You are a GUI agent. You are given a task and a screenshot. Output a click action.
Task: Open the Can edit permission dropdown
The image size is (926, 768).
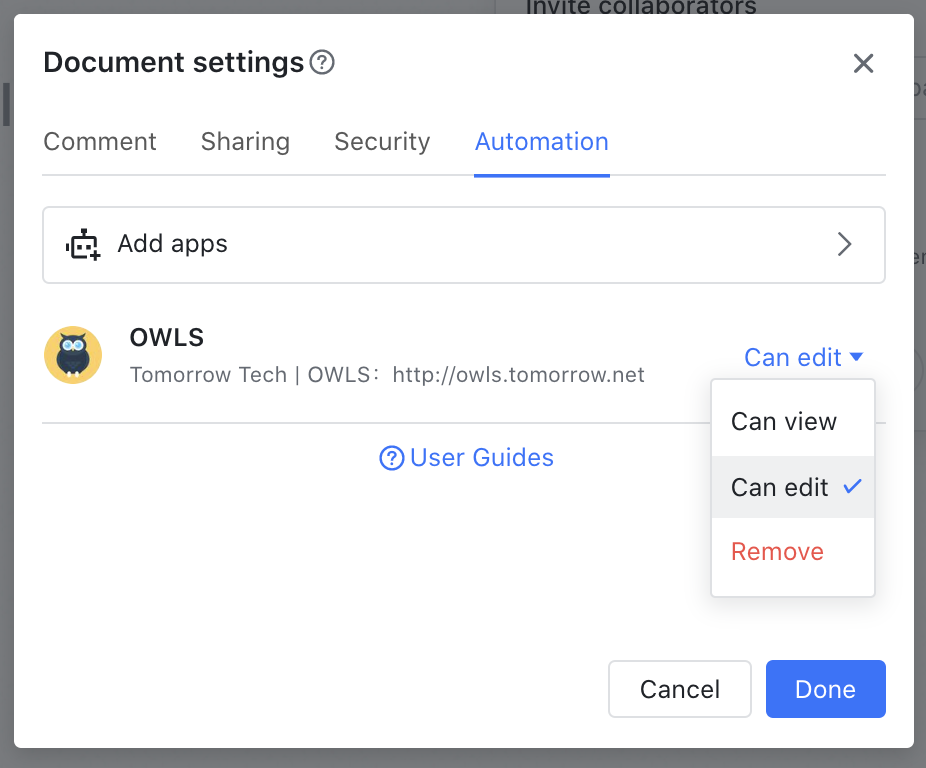(x=803, y=357)
